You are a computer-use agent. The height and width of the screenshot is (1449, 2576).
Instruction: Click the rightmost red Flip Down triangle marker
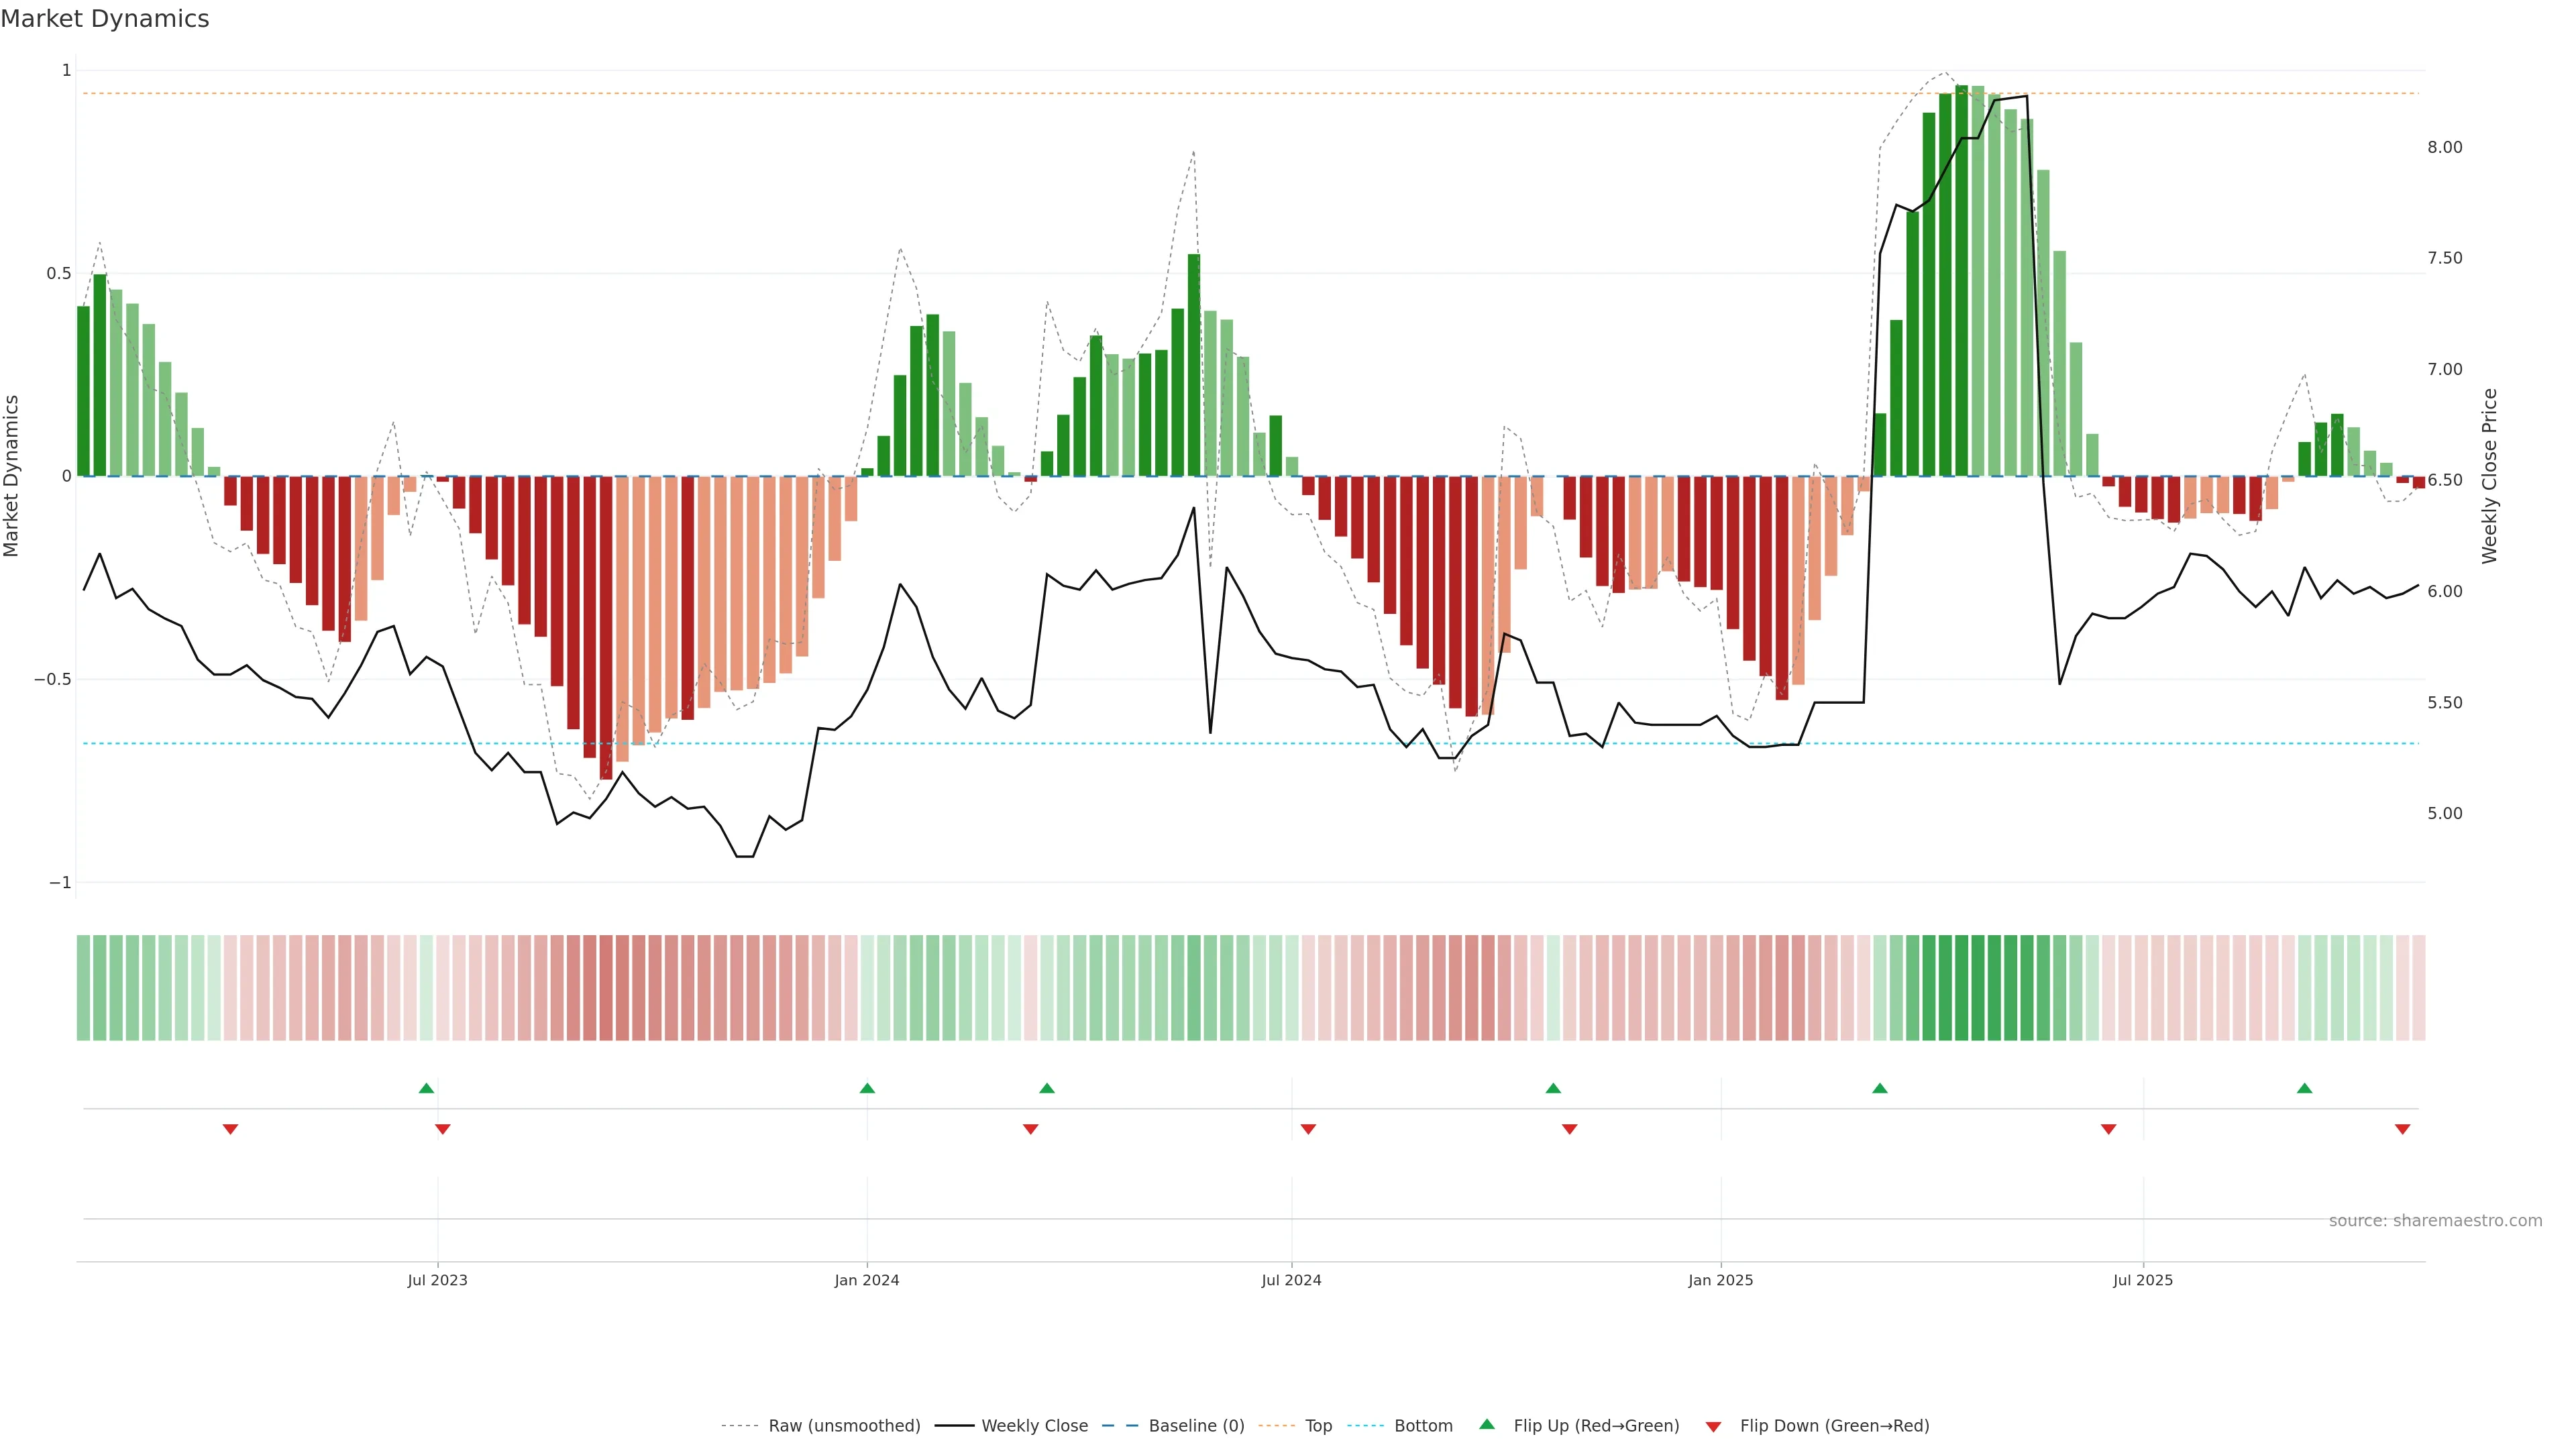2402,1129
